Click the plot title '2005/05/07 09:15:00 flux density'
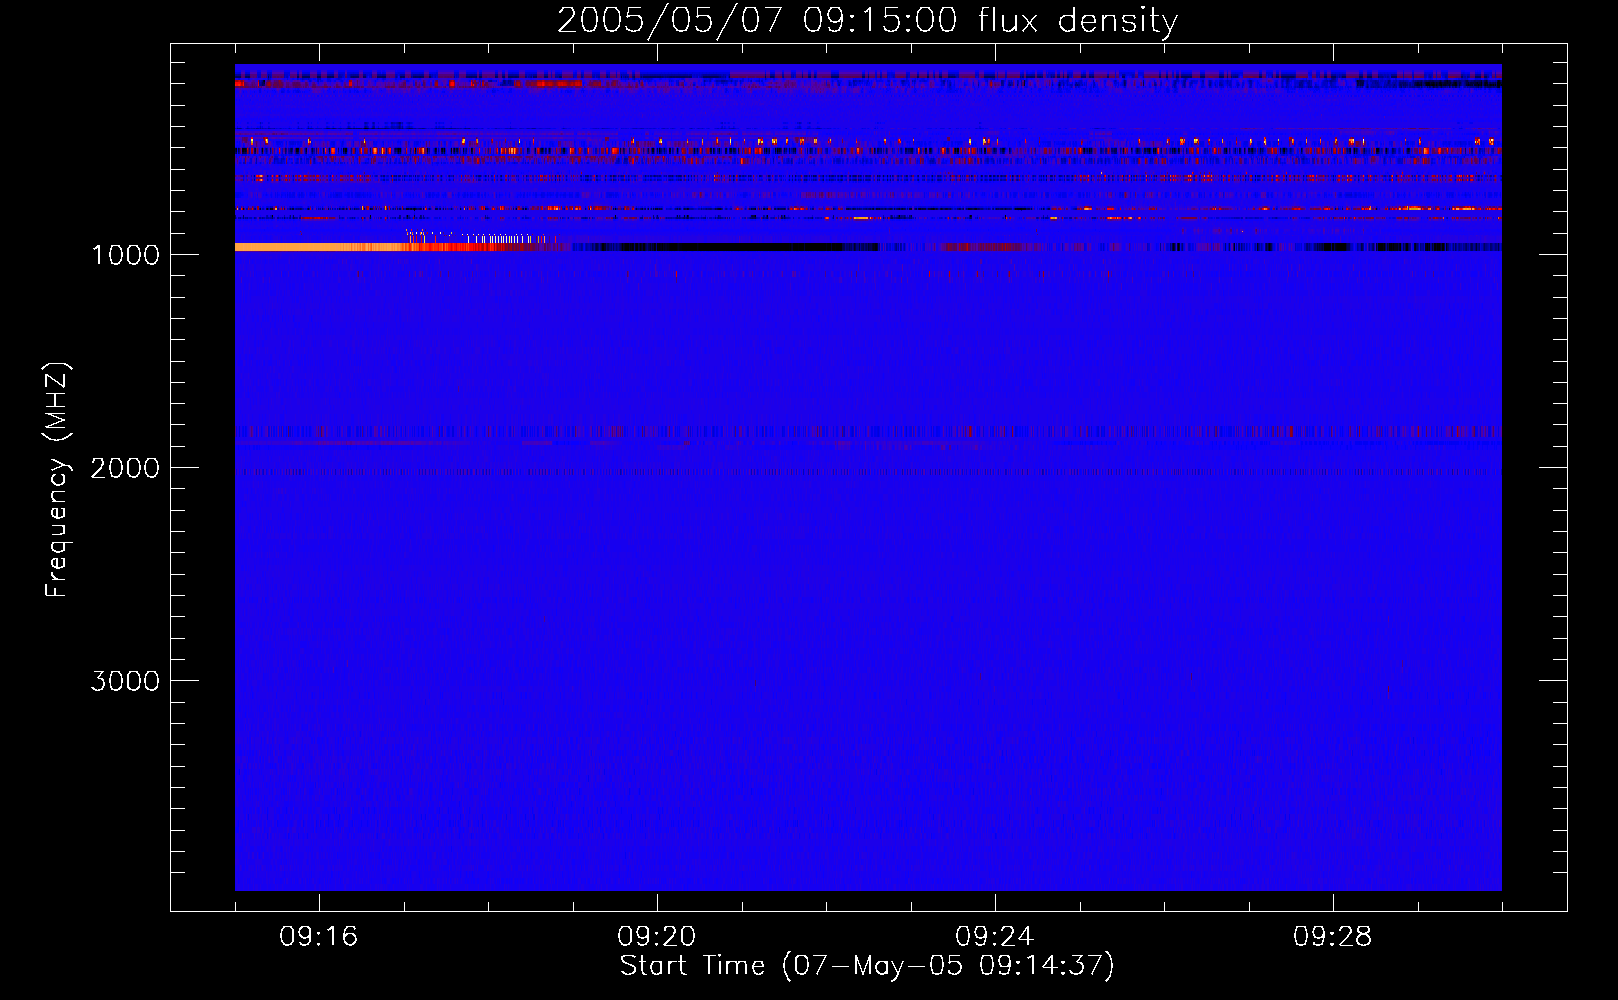This screenshot has width=1618, height=1000. (867, 21)
